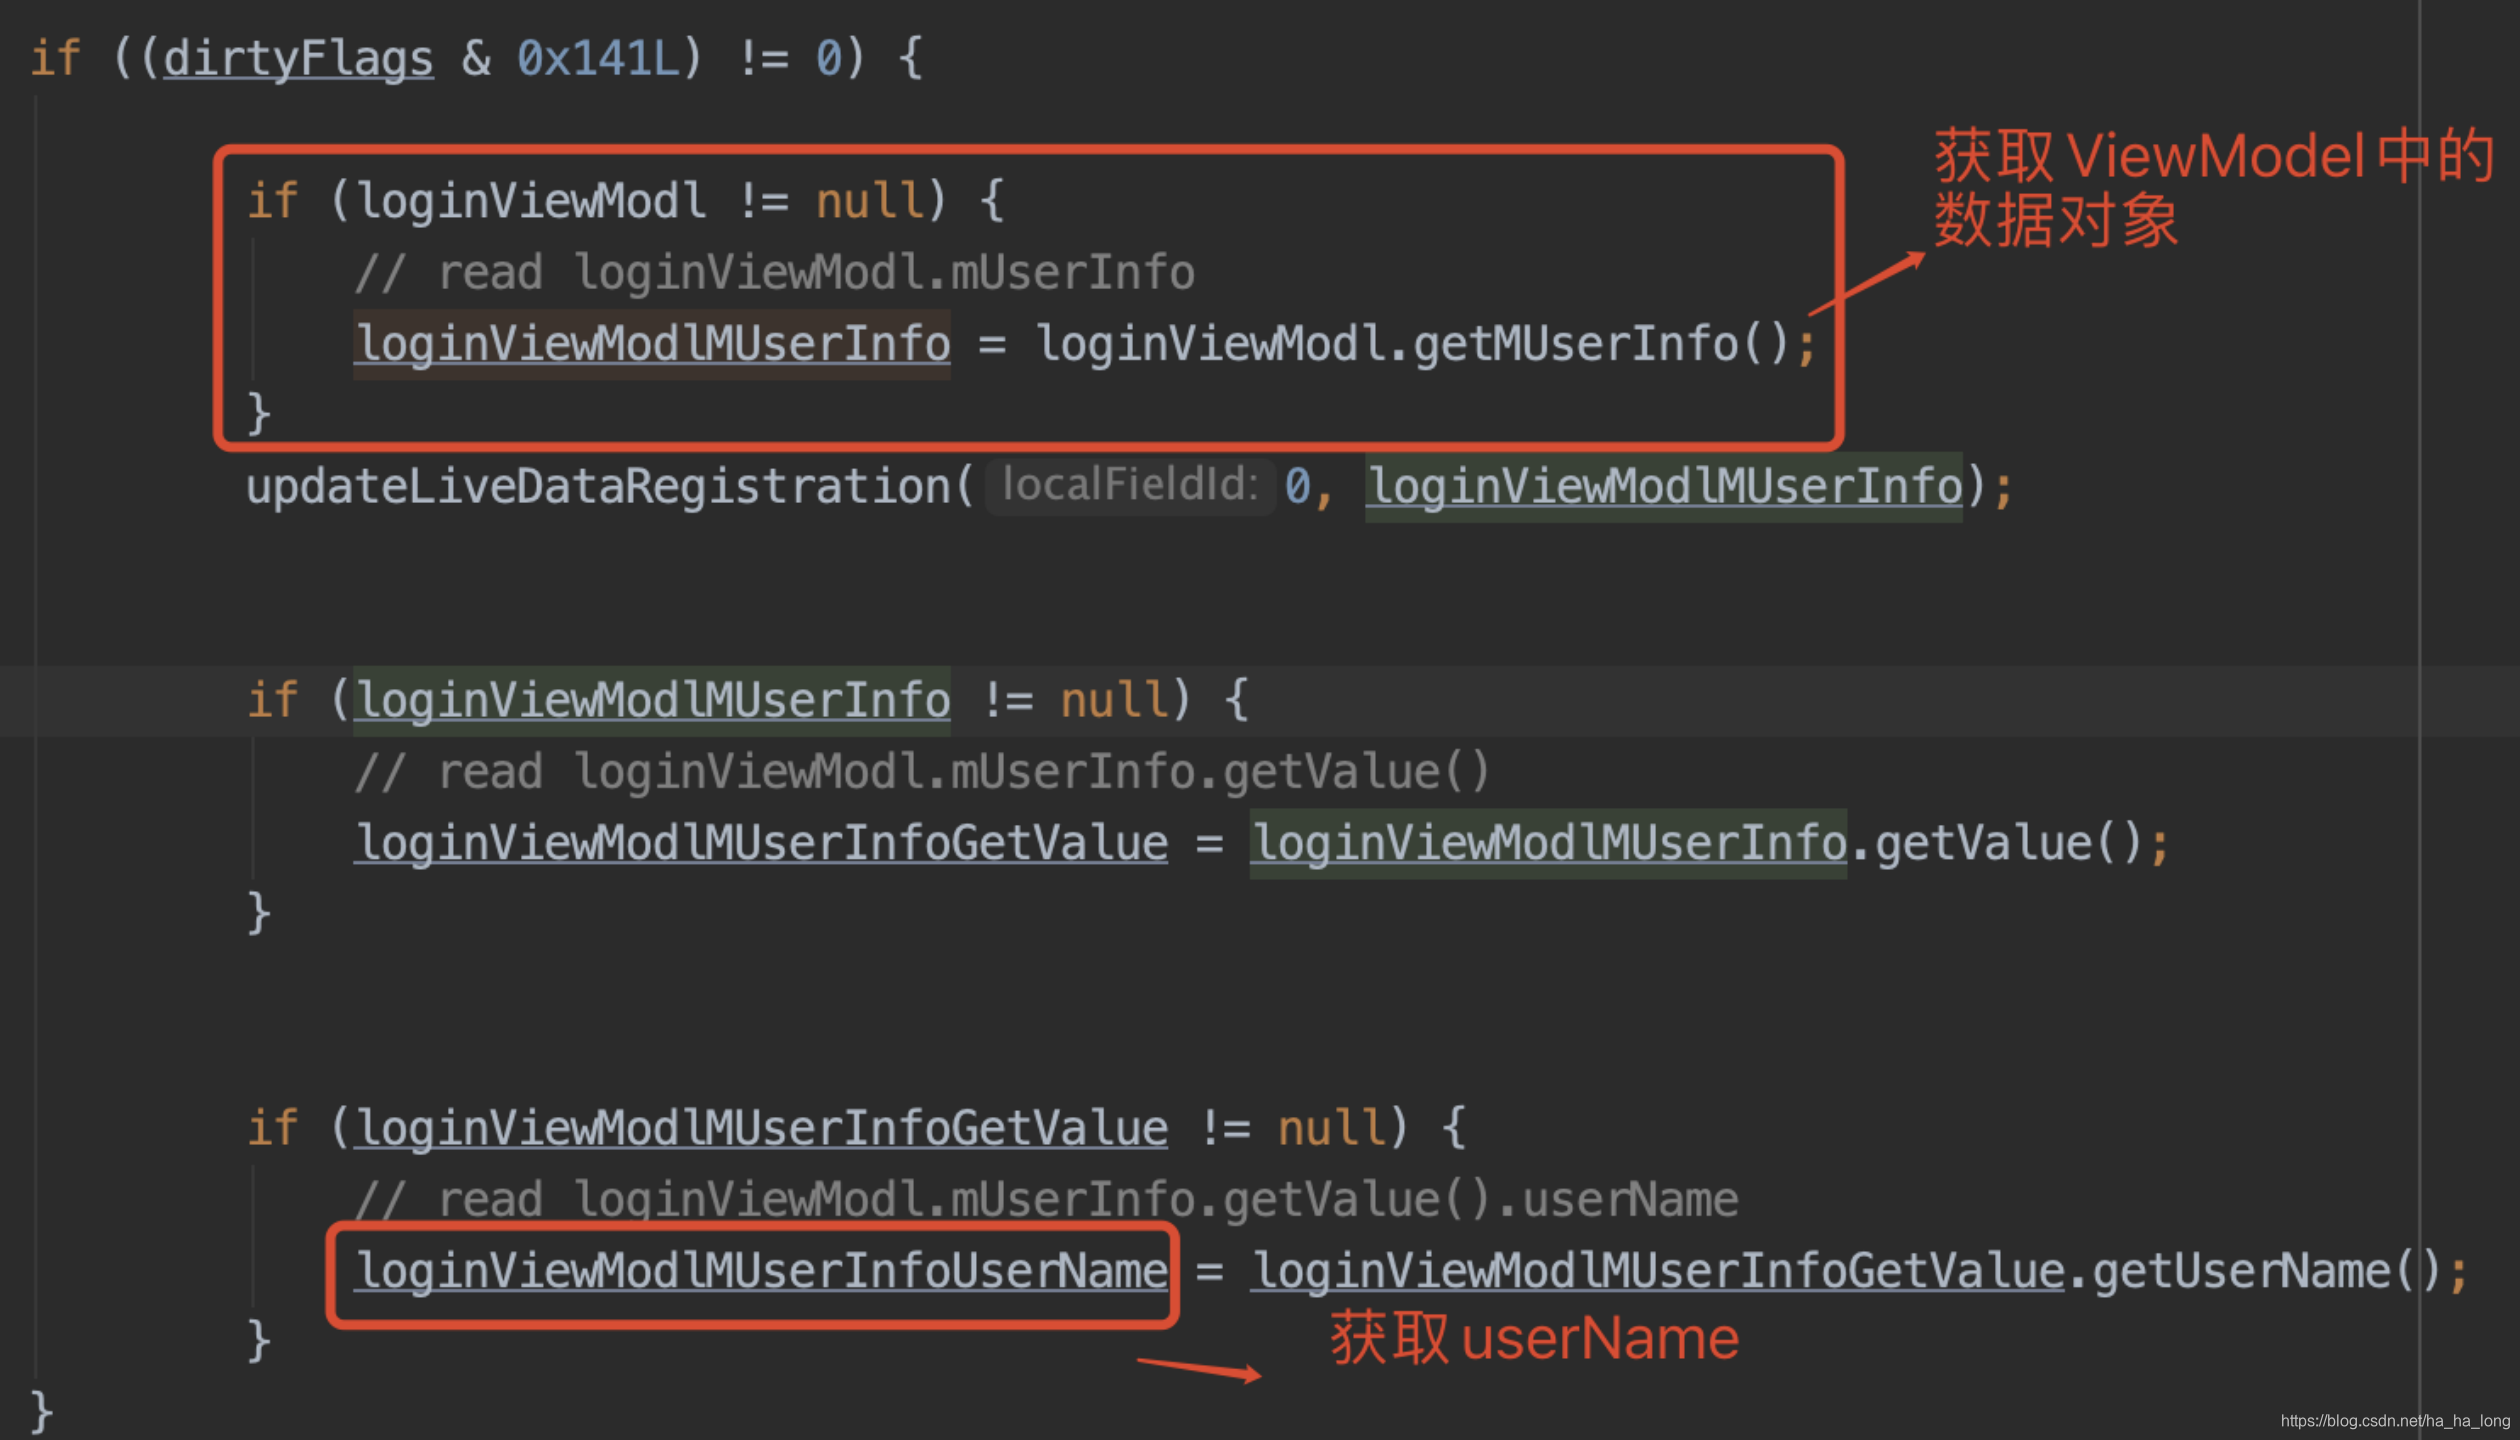Click the highlighted loginViewModlMUserInfo assignment variable
The image size is (2520, 1440).
tap(652, 344)
